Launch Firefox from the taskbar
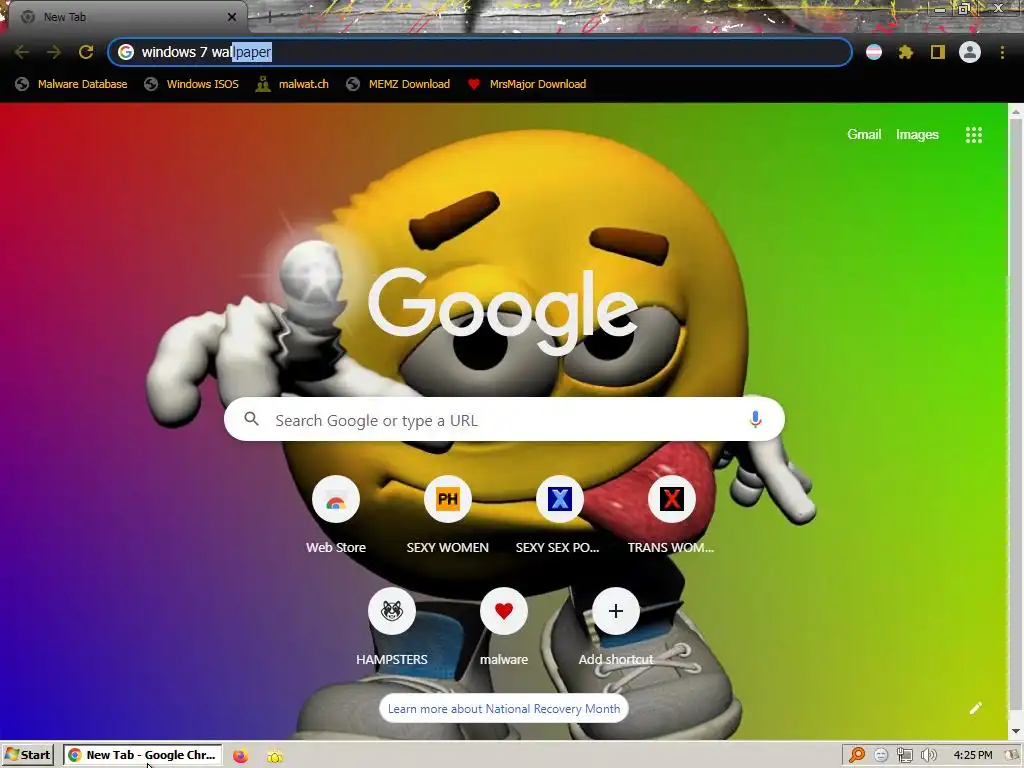The height and width of the screenshot is (768, 1024). 240,756
